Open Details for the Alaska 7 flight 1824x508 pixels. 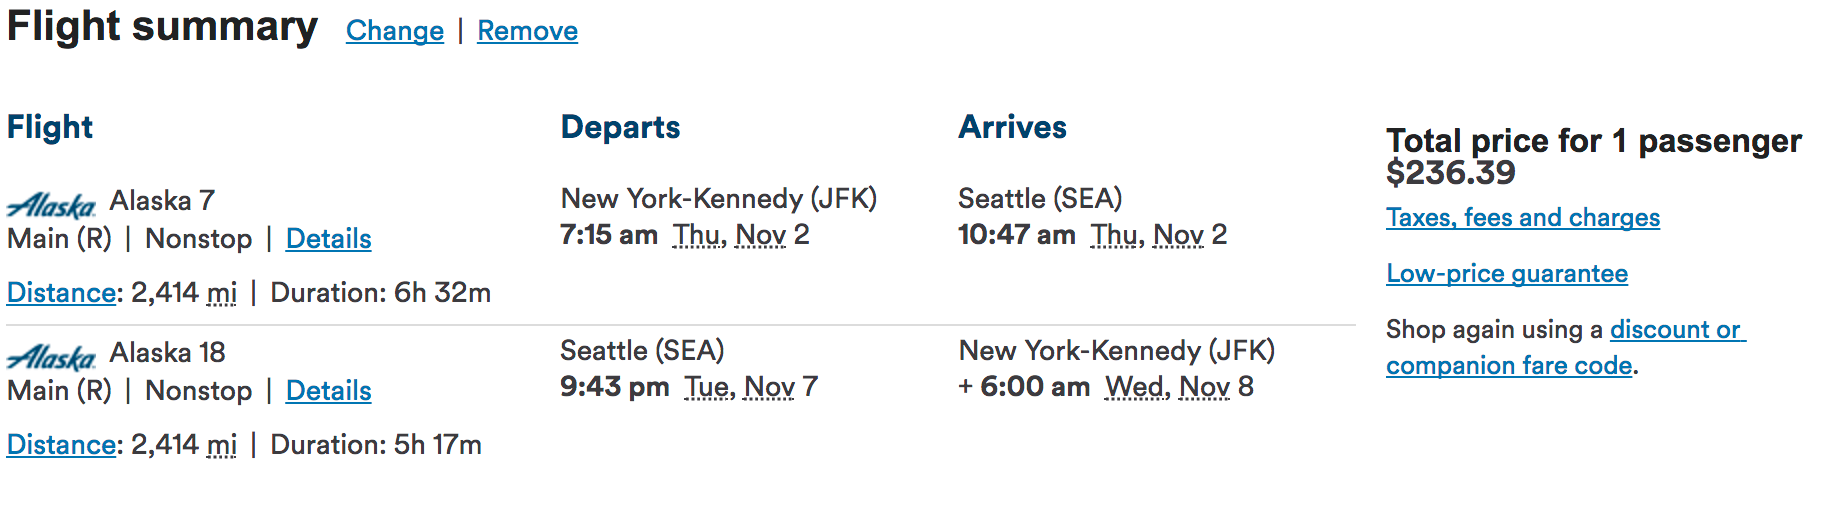tap(328, 239)
